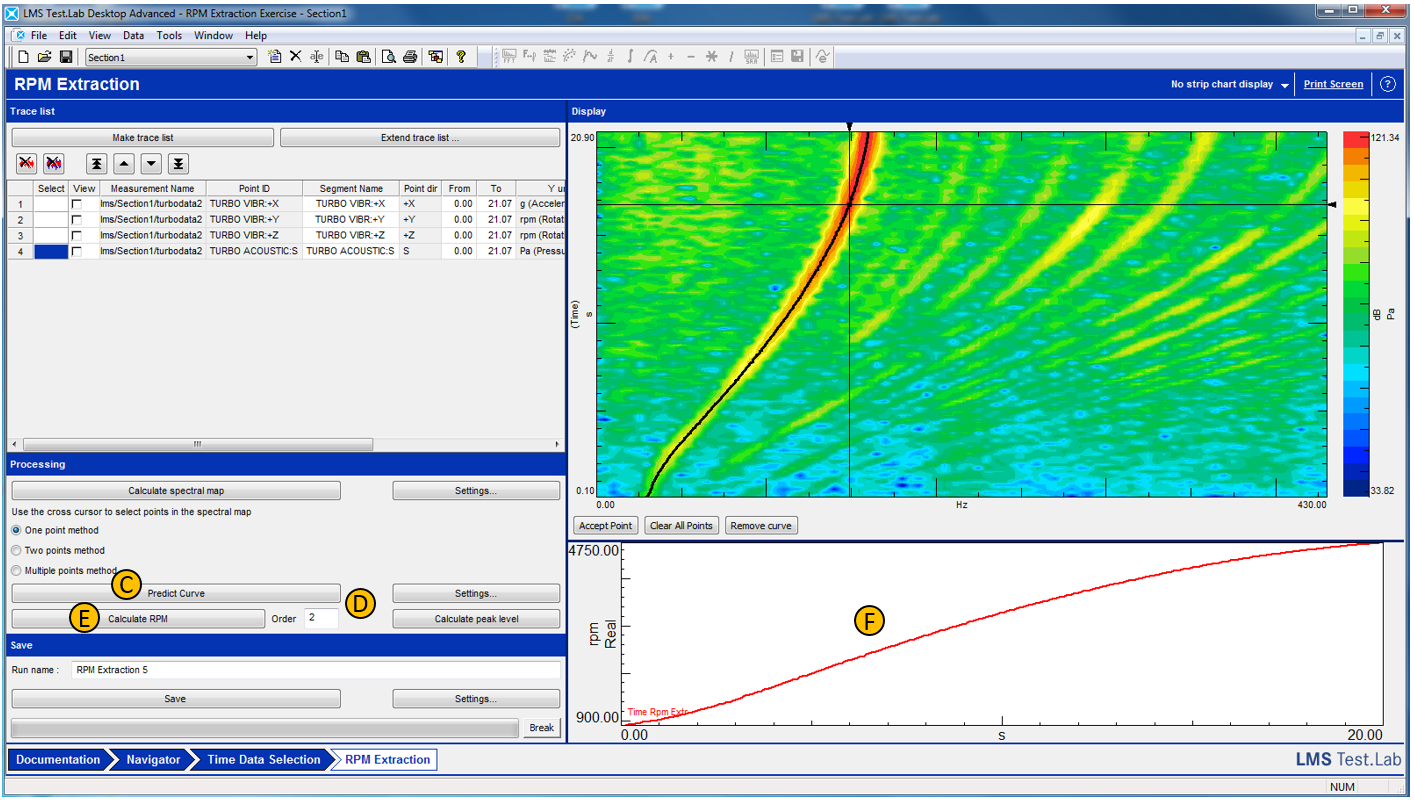The height and width of the screenshot is (800, 1414).
Task: Open the Edit menu
Action: 67,35
